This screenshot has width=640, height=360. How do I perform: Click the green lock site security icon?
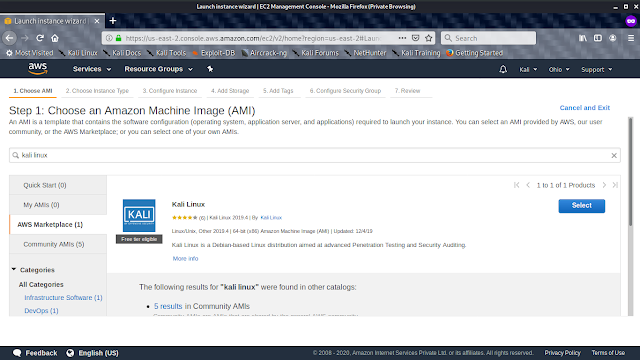click(118, 38)
